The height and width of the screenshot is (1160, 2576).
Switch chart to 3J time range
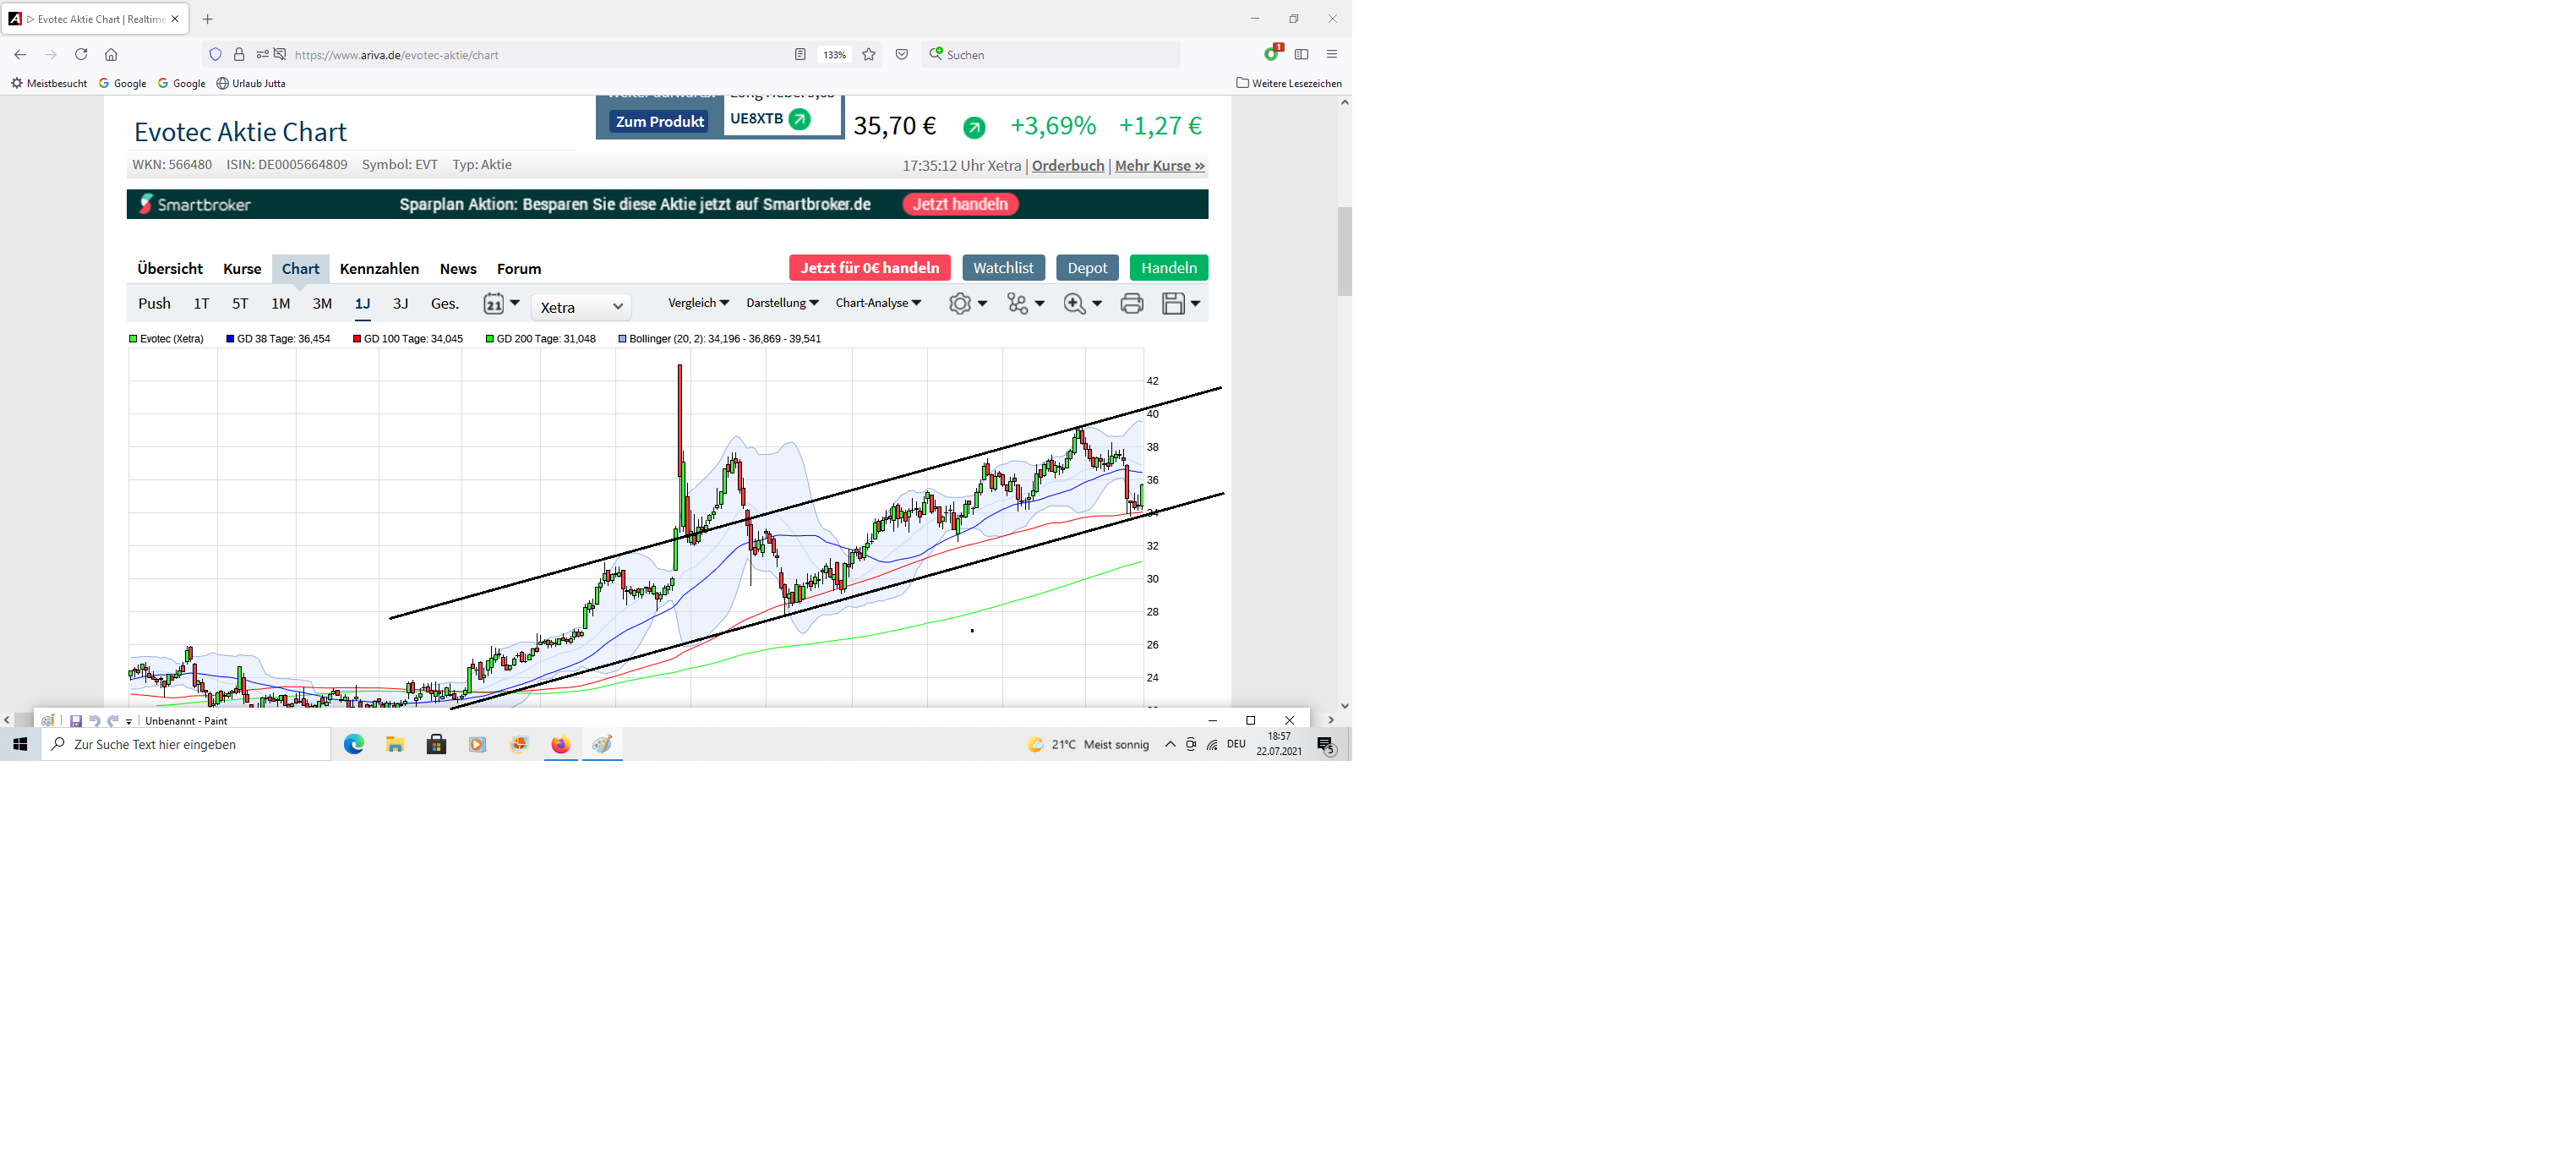pyautogui.click(x=400, y=304)
